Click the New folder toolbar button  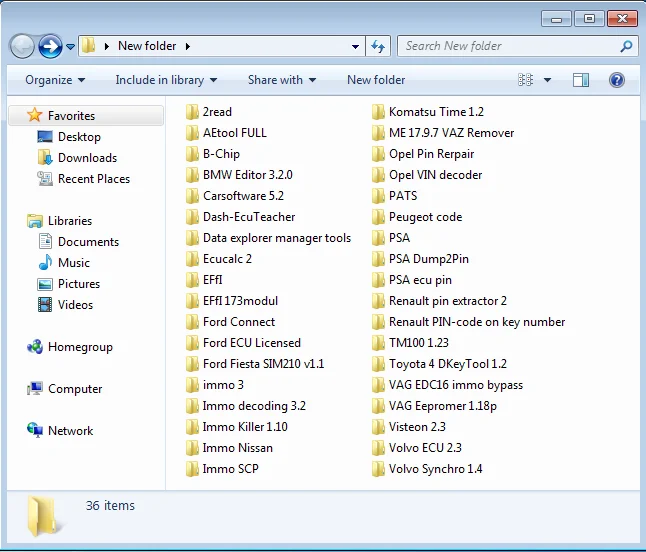[x=376, y=80]
